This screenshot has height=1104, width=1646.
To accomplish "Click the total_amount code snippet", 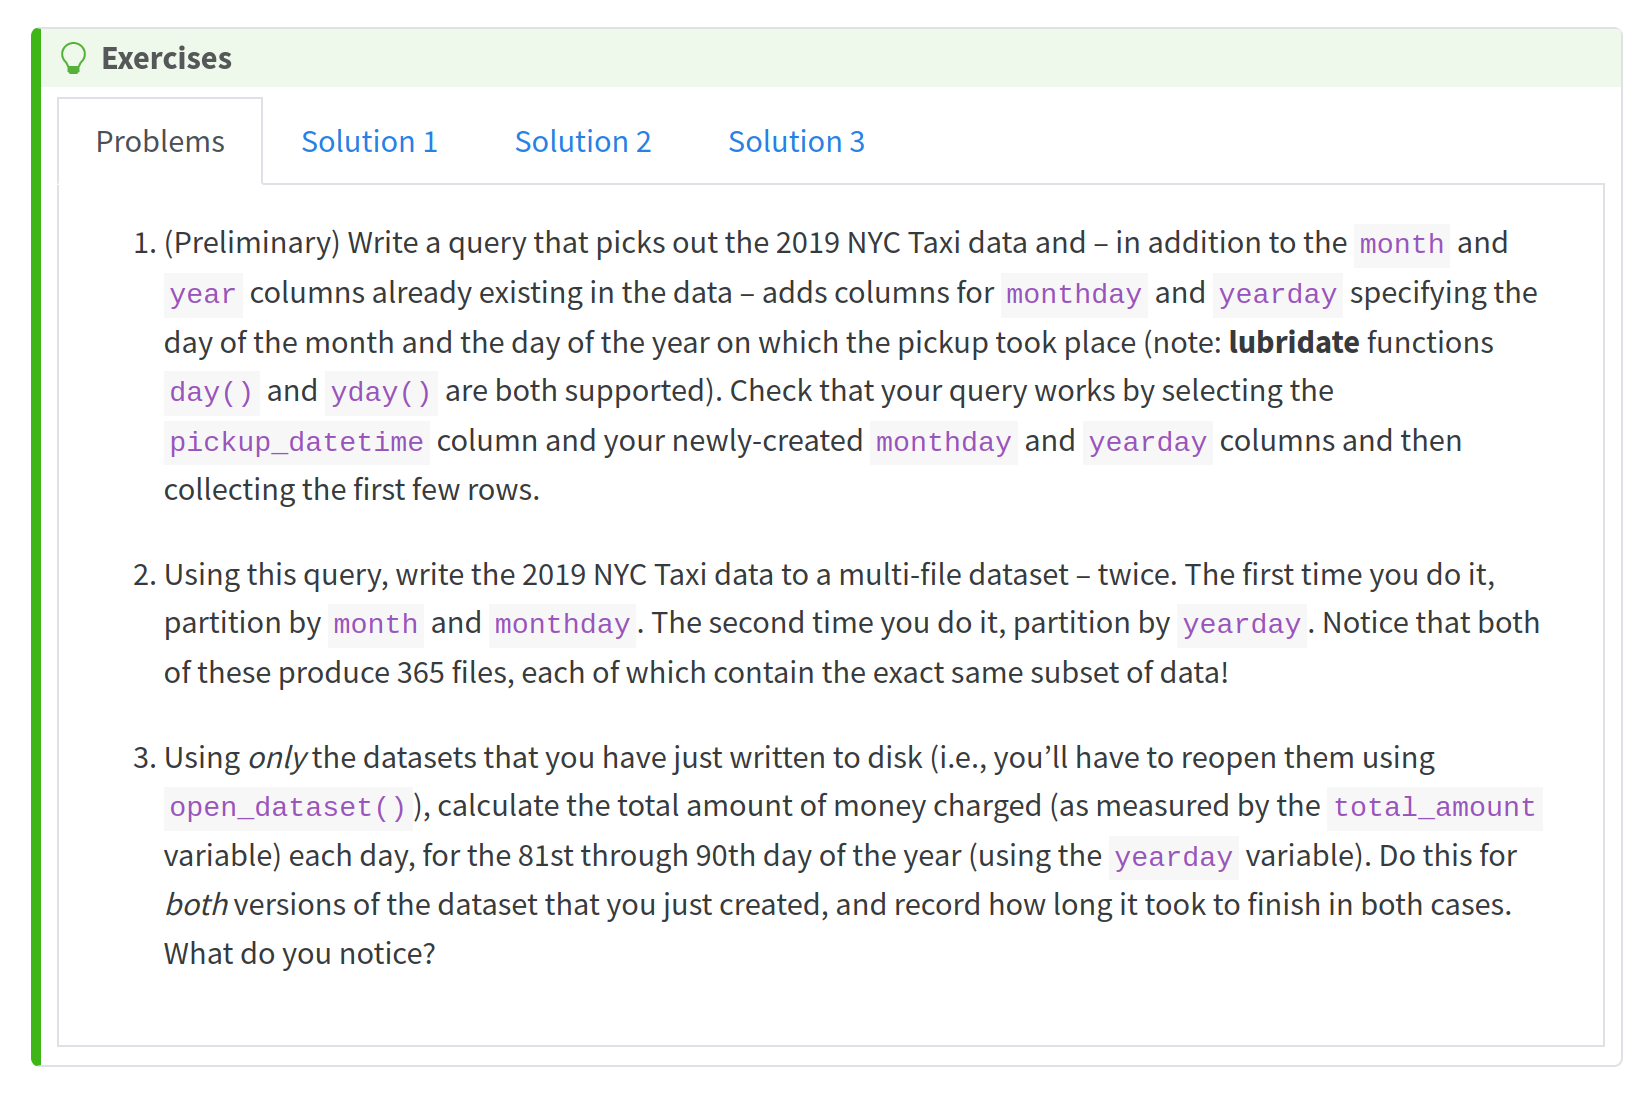I will coord(1434,807).
